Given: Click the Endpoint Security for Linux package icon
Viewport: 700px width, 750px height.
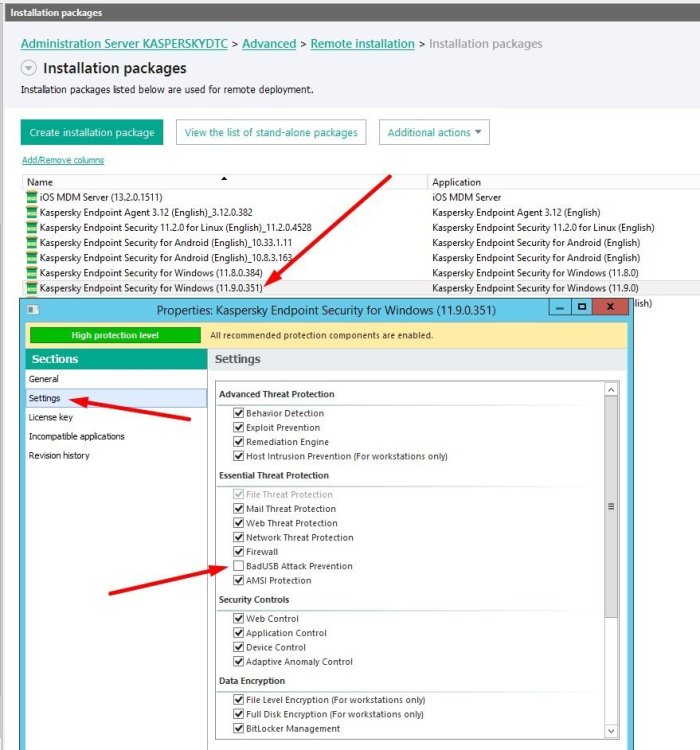Looking at the screenshot, I should (32, 228).
